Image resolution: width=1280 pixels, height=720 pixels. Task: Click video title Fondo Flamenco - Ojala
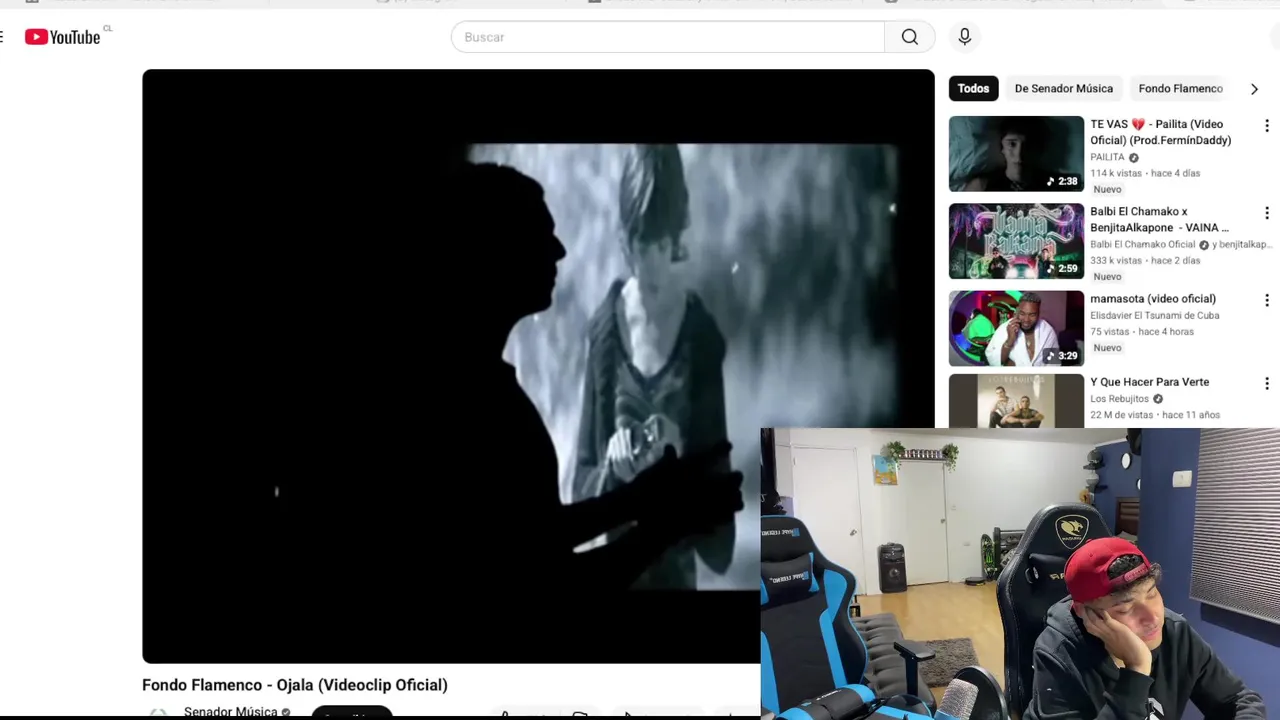pyautogui.click(x=294, y=685)
